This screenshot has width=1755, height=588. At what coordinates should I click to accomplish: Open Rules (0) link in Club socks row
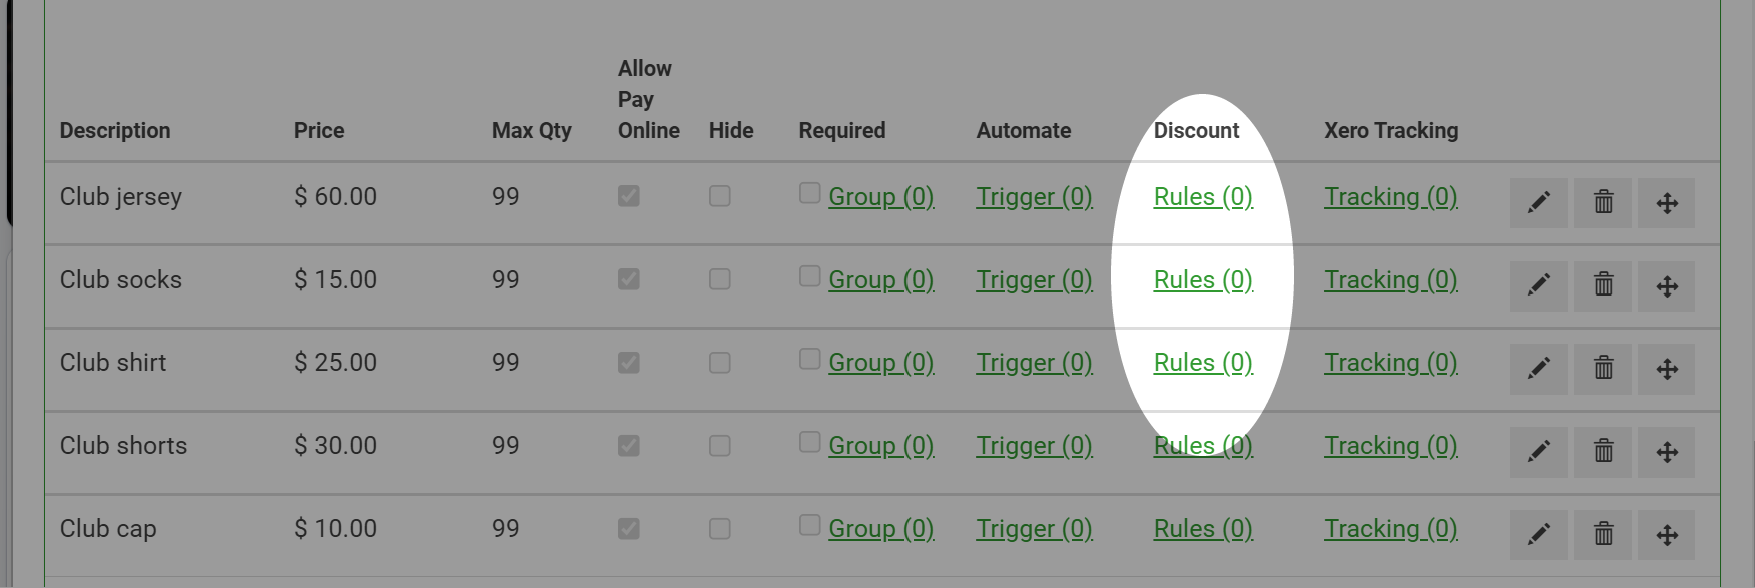pos(1203,280)
